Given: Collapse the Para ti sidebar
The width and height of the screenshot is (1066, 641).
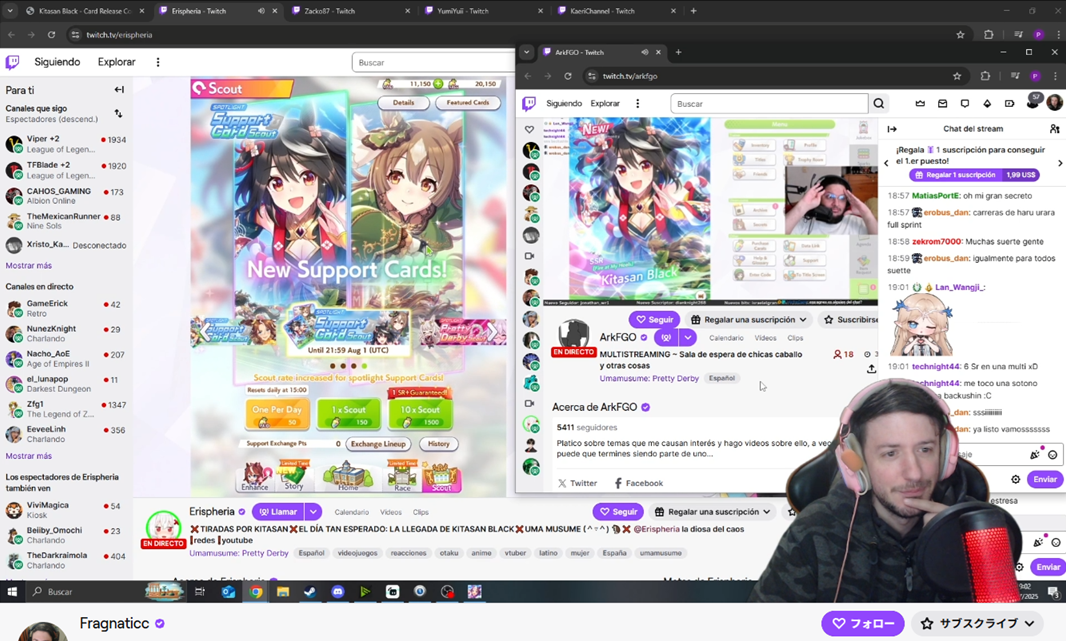Looking at the screenshot, I should 119,90.
